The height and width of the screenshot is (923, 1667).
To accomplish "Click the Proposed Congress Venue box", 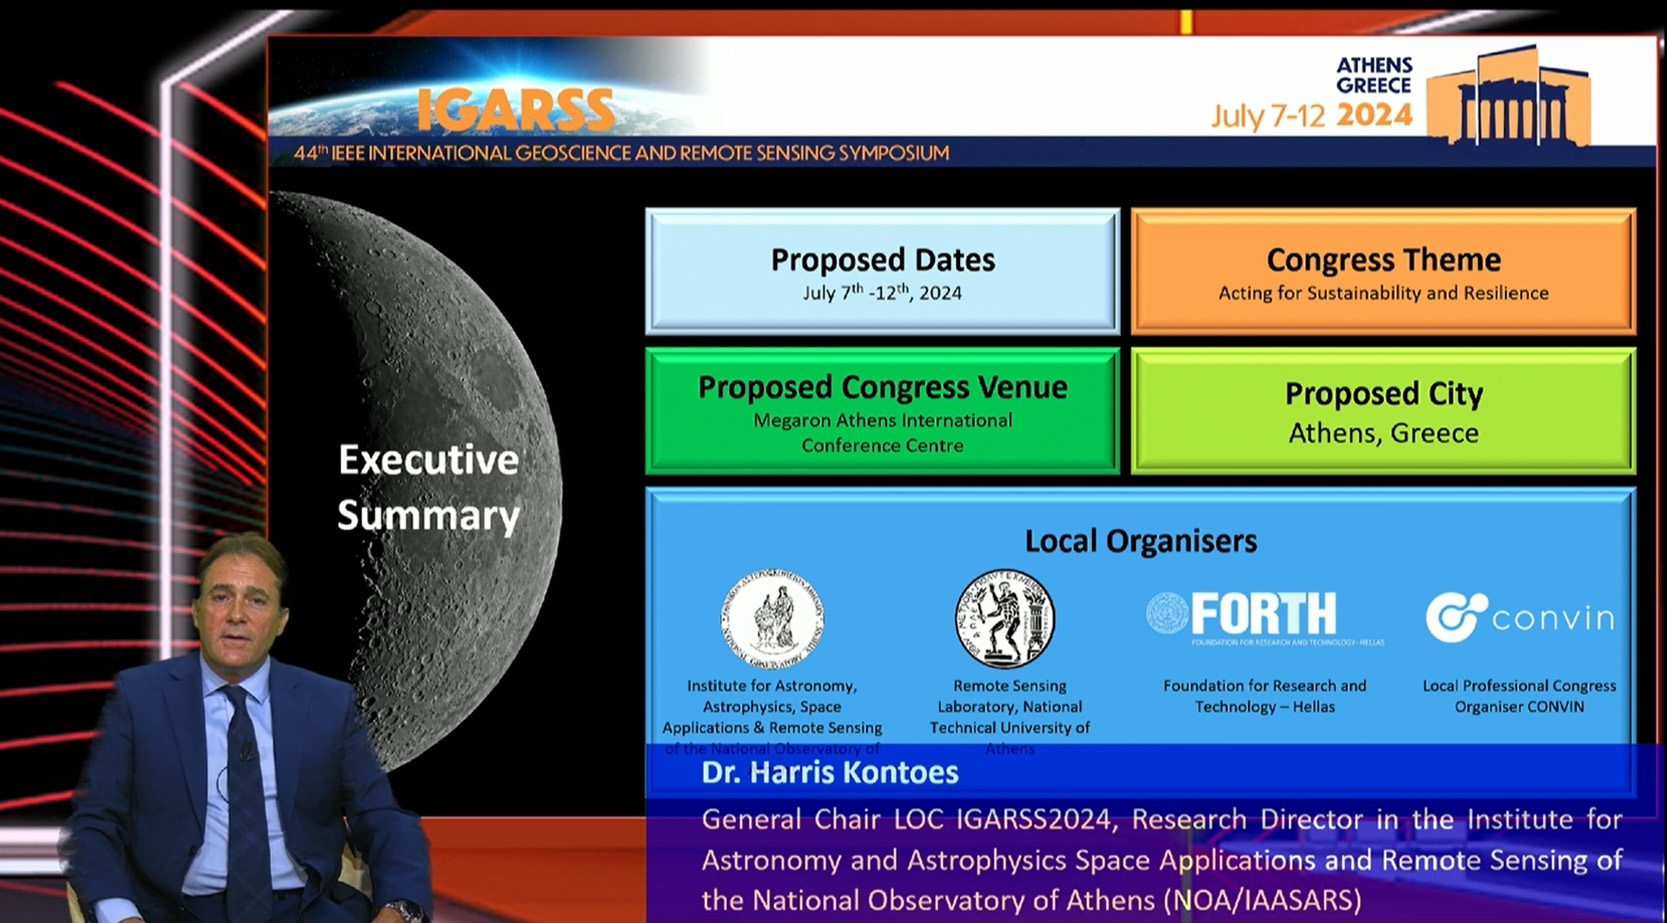I will point(882,412).
